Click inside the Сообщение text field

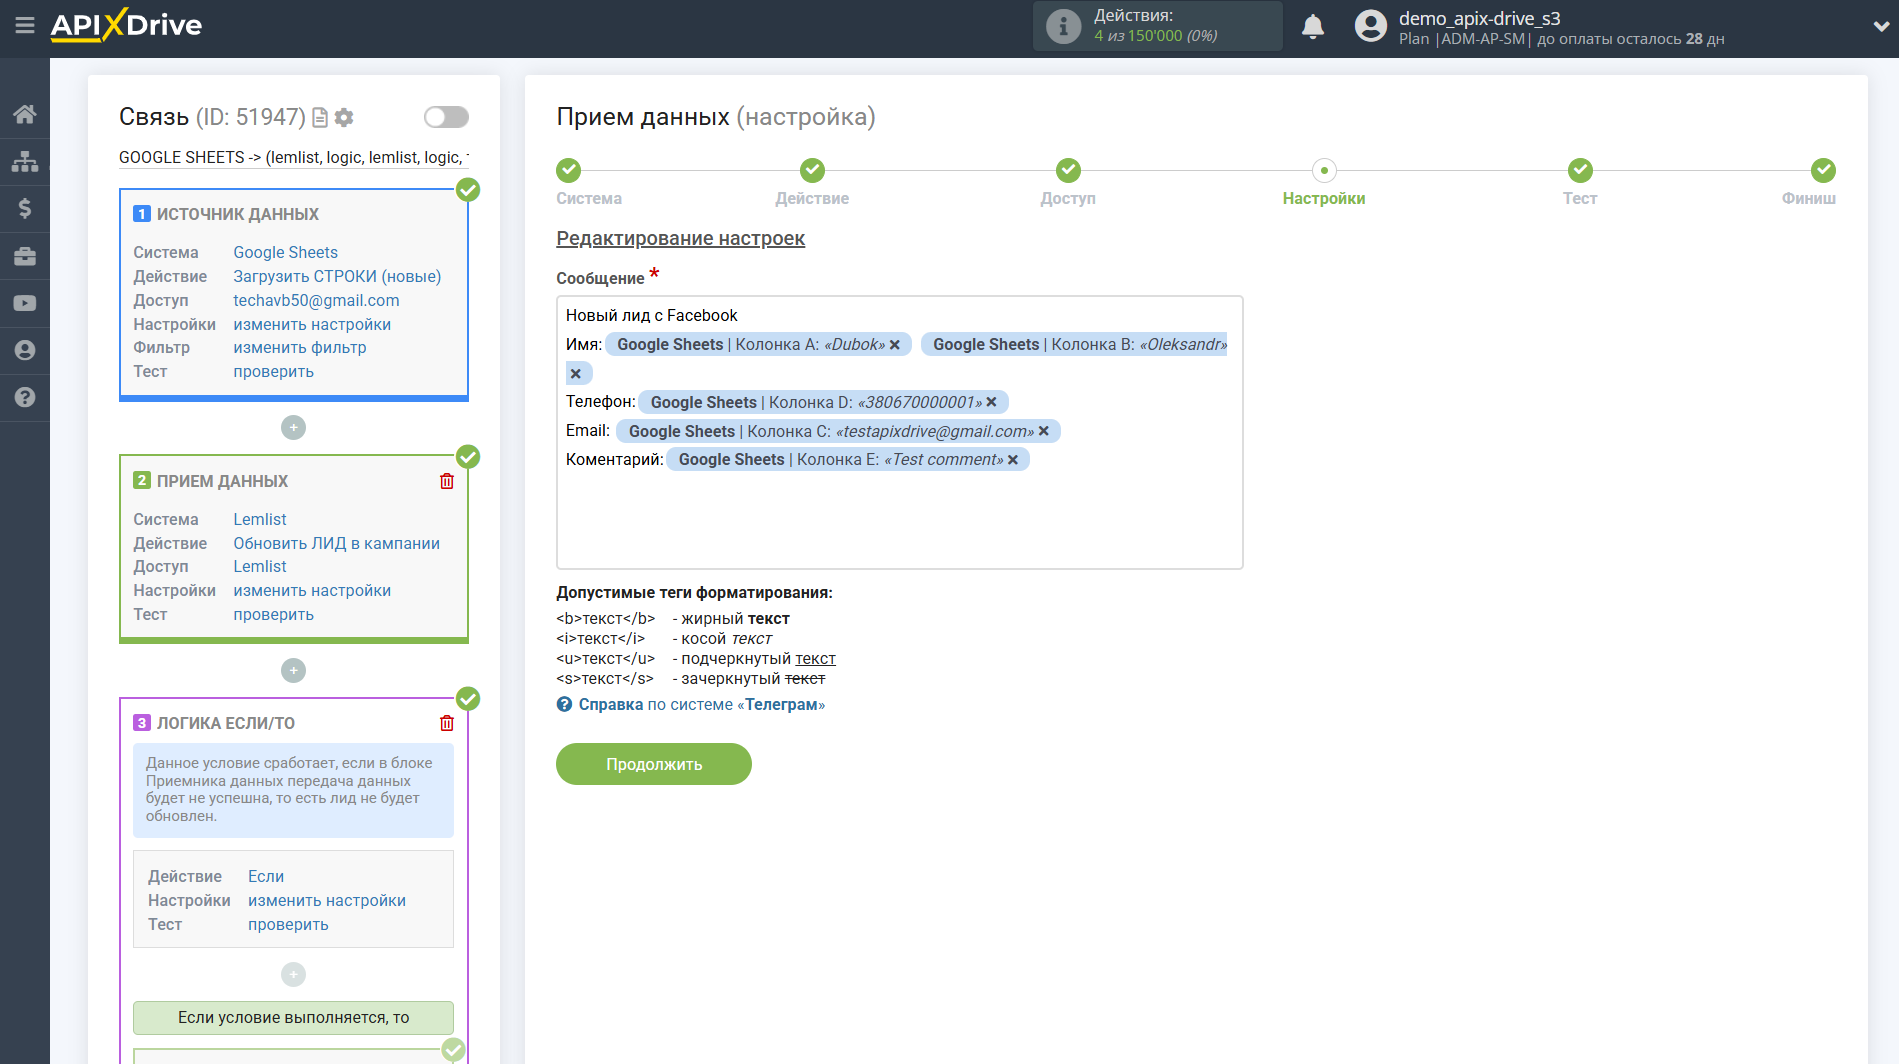[899, 432]
